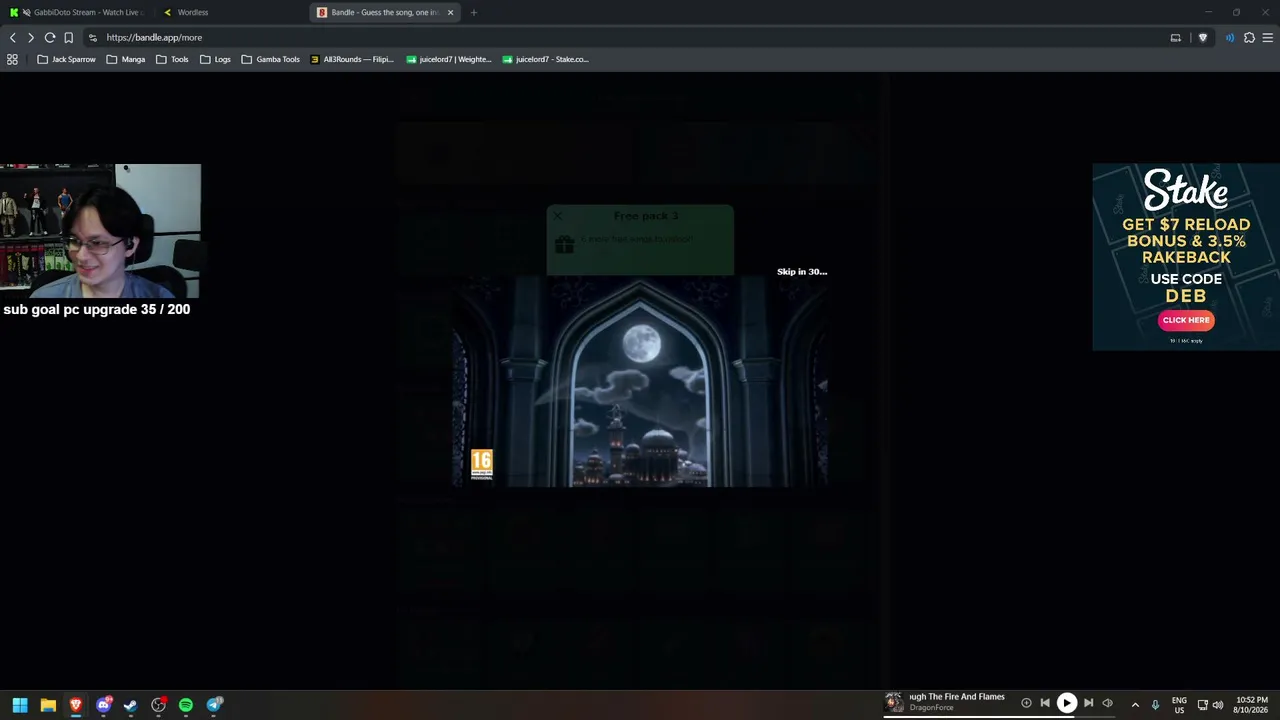Open the Extensions puzzle menu

(1249, 38)
